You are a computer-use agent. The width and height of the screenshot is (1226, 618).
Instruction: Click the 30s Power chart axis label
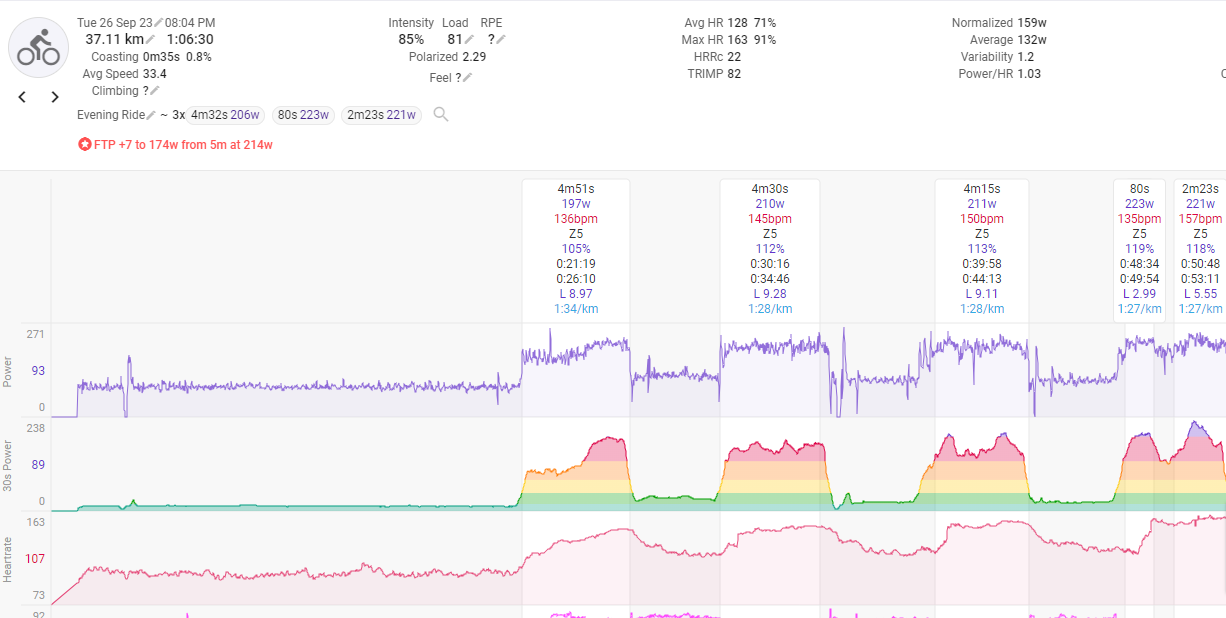(x=8, y=465)
